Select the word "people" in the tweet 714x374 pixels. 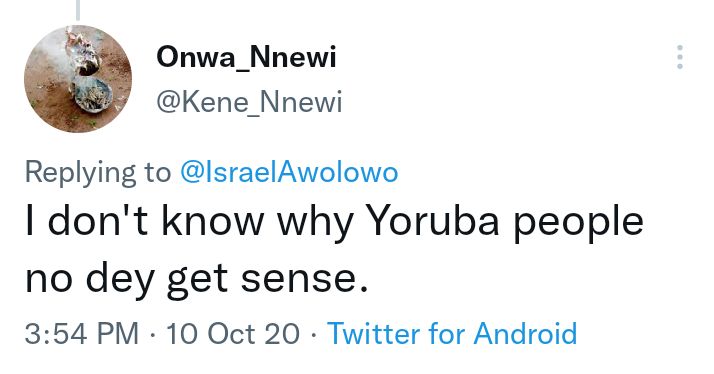point(579,225)
